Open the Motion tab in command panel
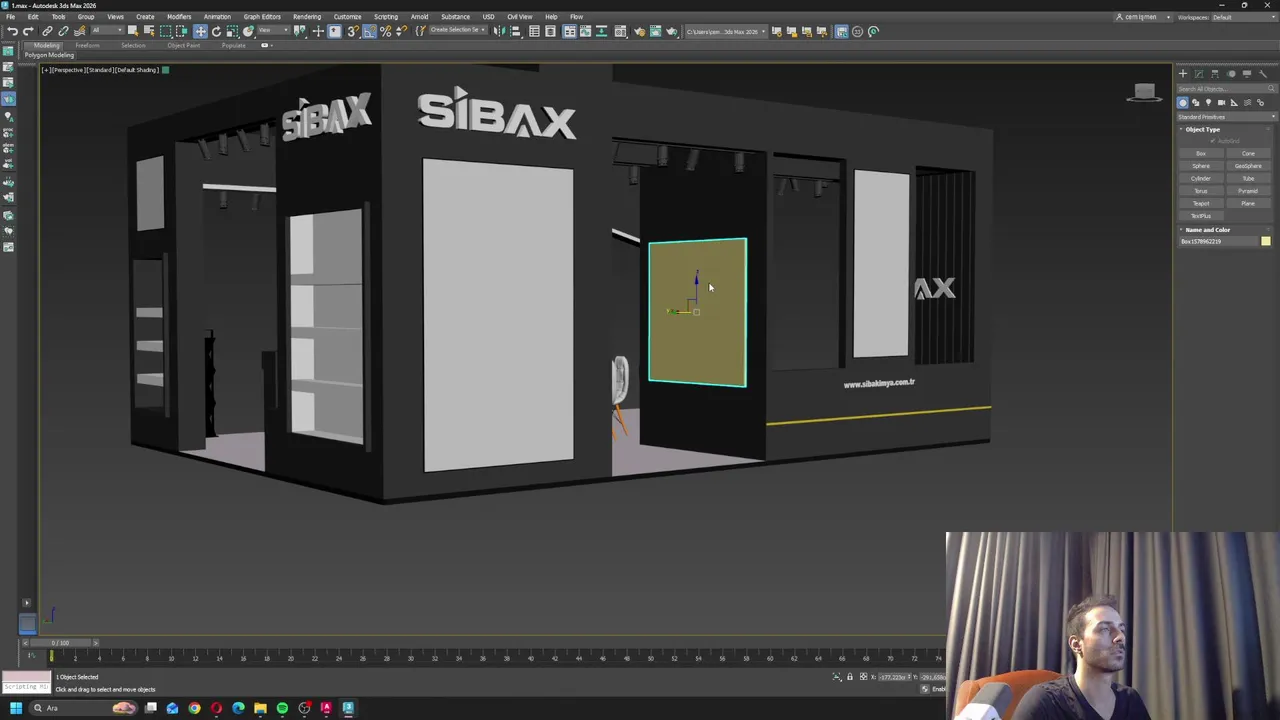1280x720 pixels. pos(1231,74)
